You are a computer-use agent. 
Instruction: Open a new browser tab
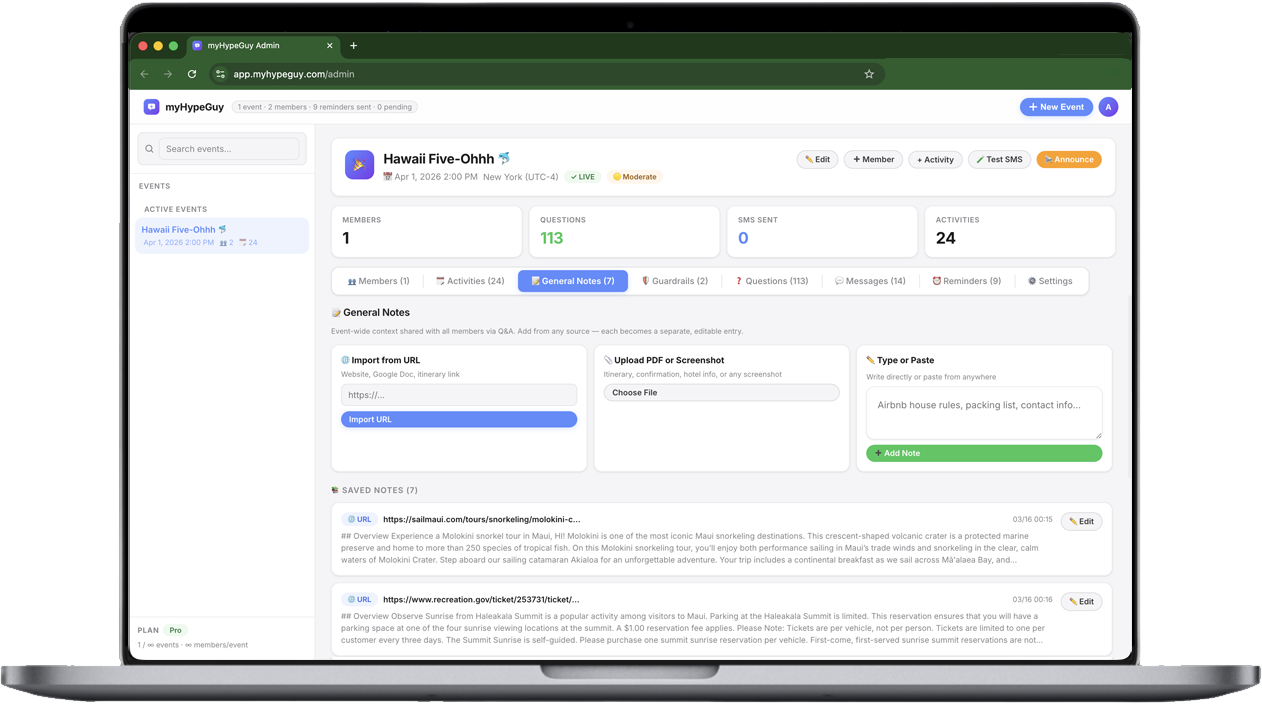pyautogui.click(x=353, y=46)
